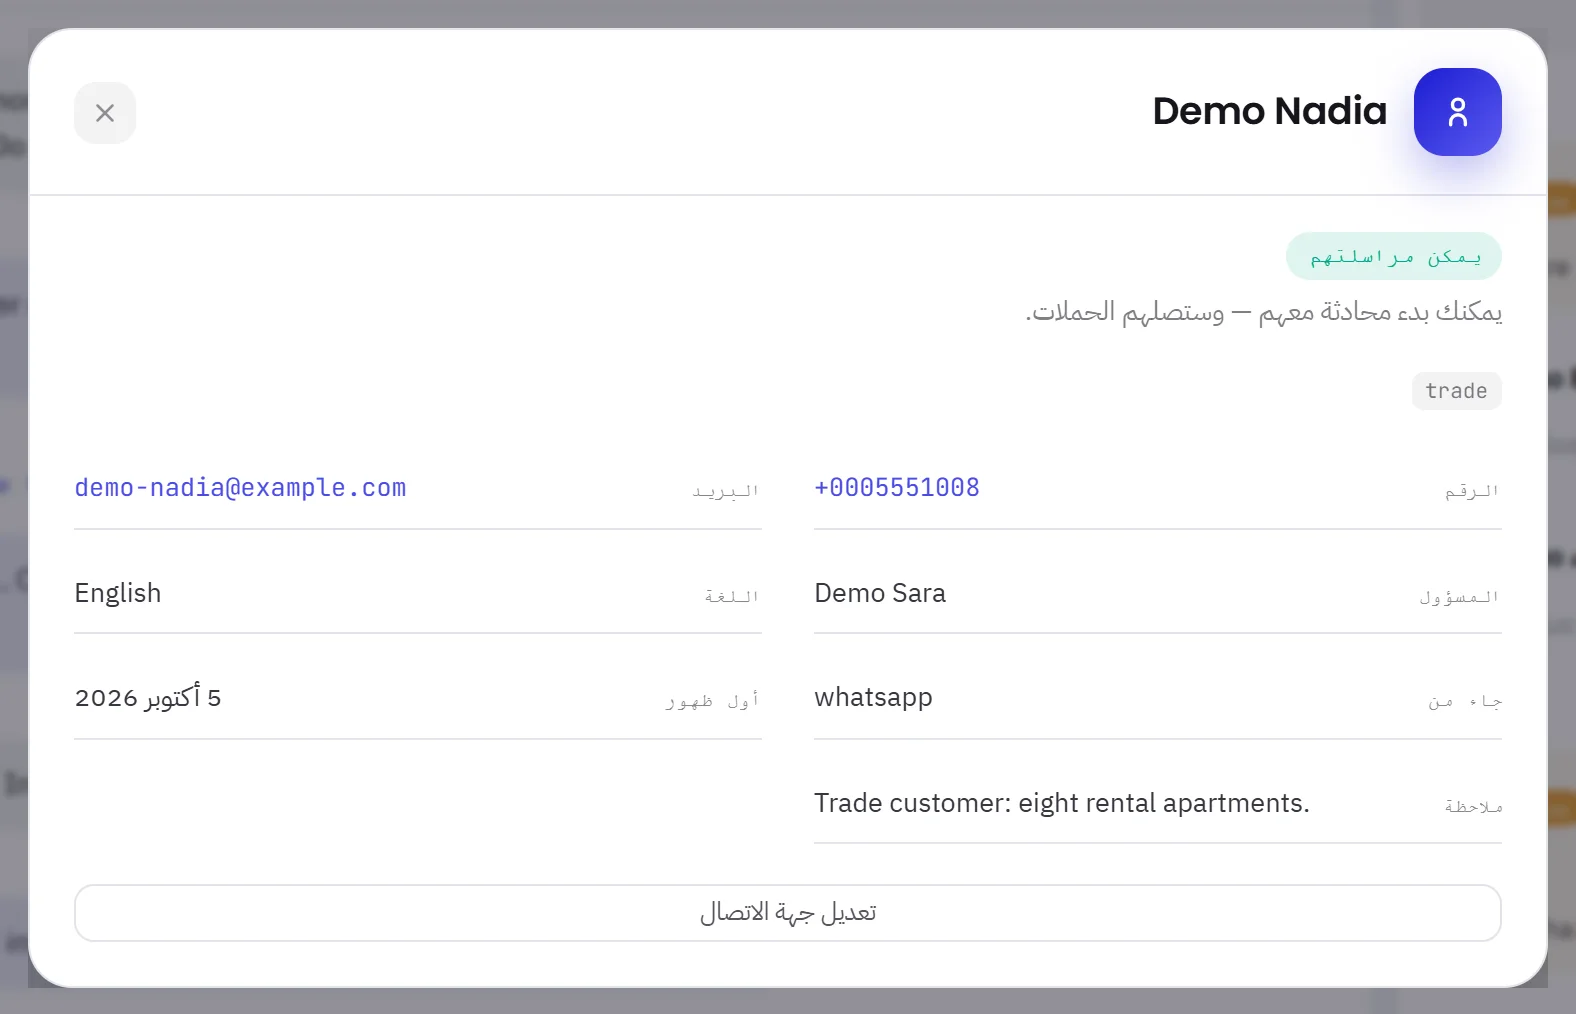Viewport: 1576px width, 1014px height.
Task: Click the 'English' language value
Action: [x=118, y=593]
